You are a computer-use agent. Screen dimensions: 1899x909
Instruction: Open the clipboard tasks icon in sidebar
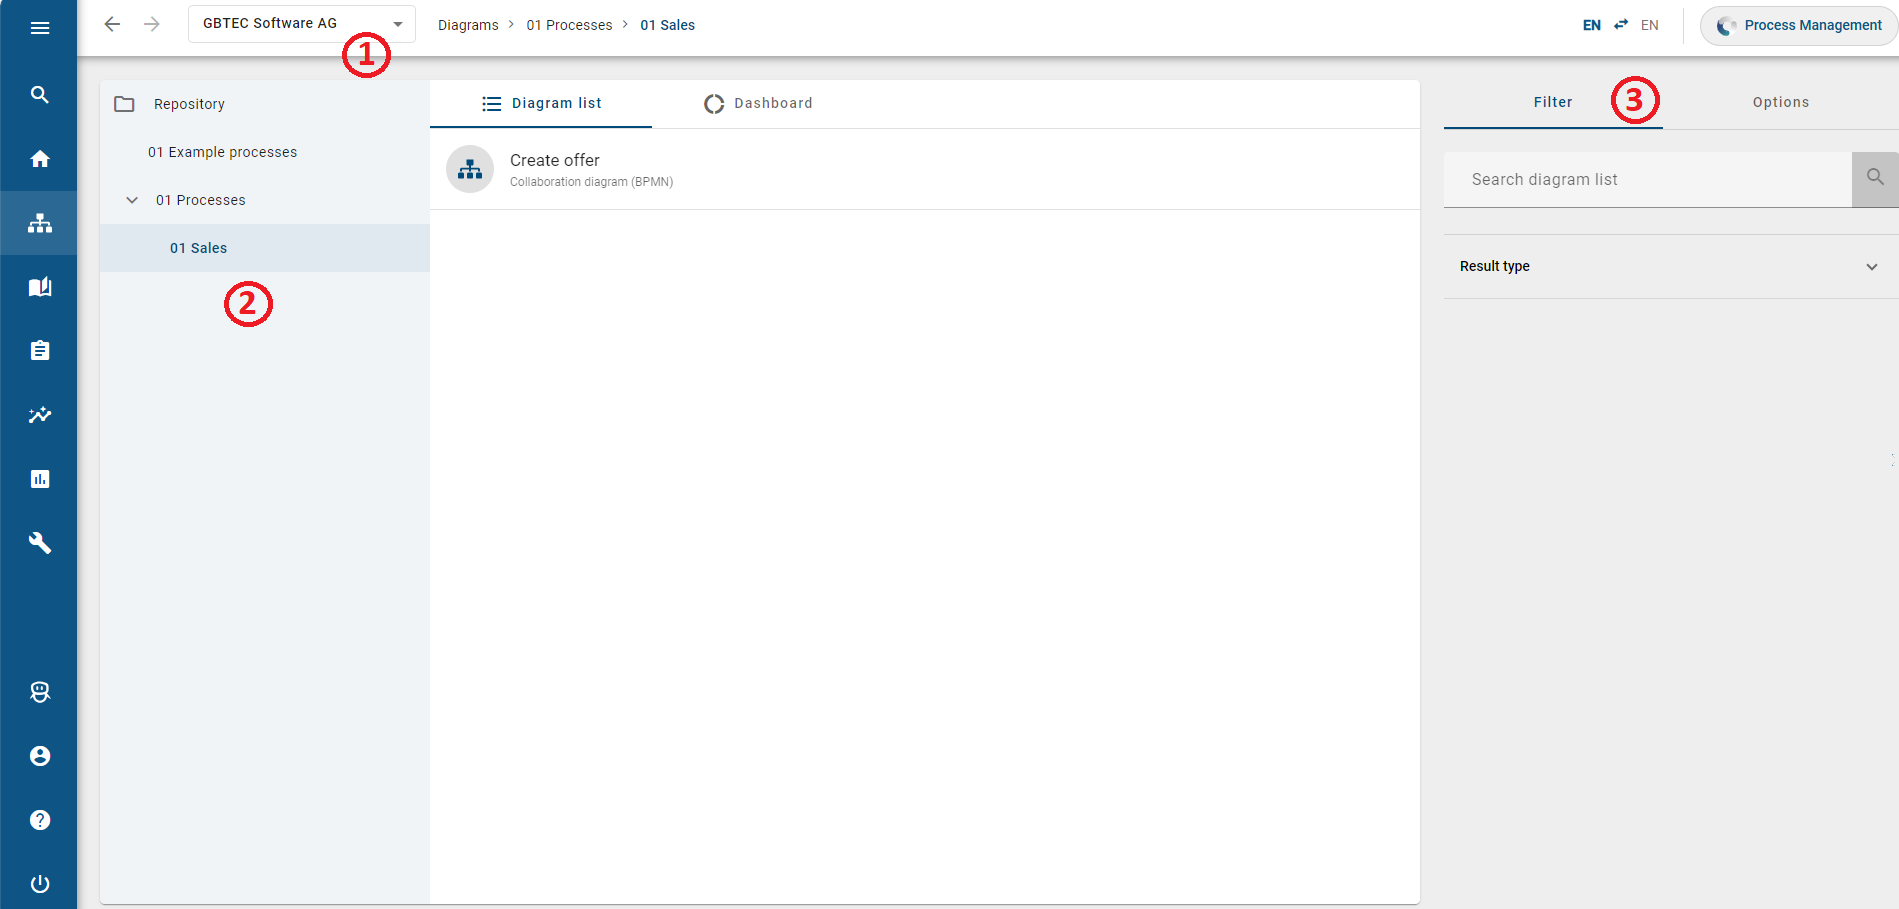click(x=40, y=351)
